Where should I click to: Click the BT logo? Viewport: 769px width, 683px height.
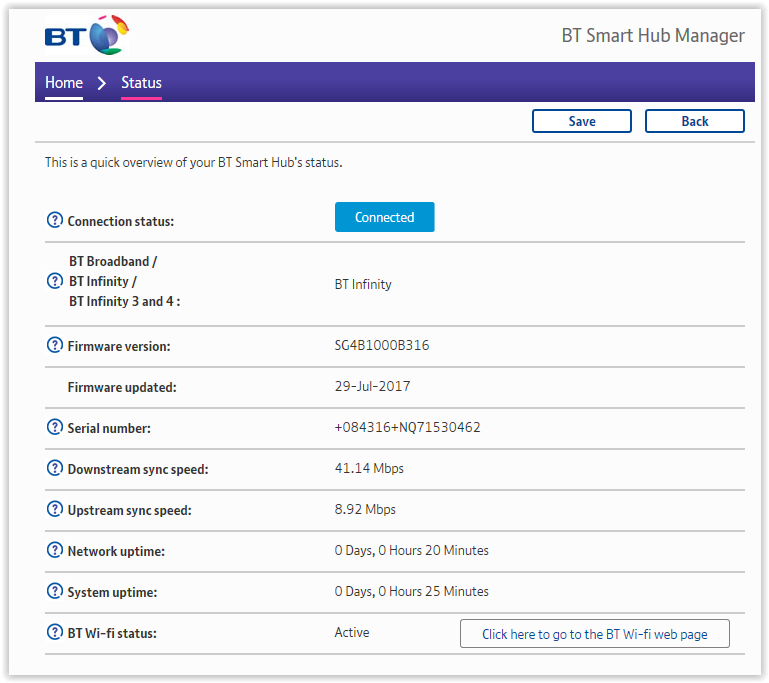point(86,35)
